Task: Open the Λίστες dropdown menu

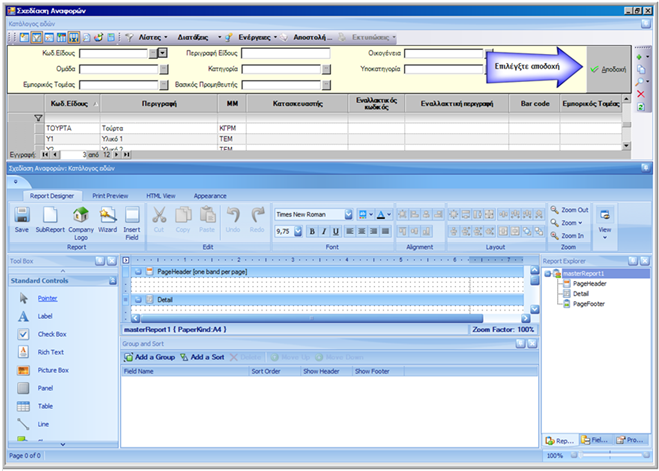Action: click(153, 37)
